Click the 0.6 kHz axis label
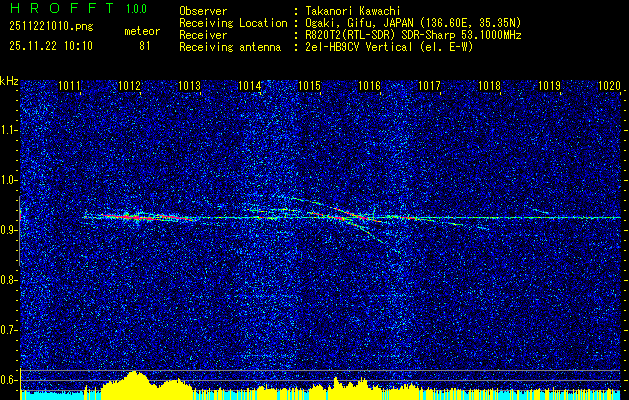This screenshot has width=629, height=400. [x=9, y=380]
